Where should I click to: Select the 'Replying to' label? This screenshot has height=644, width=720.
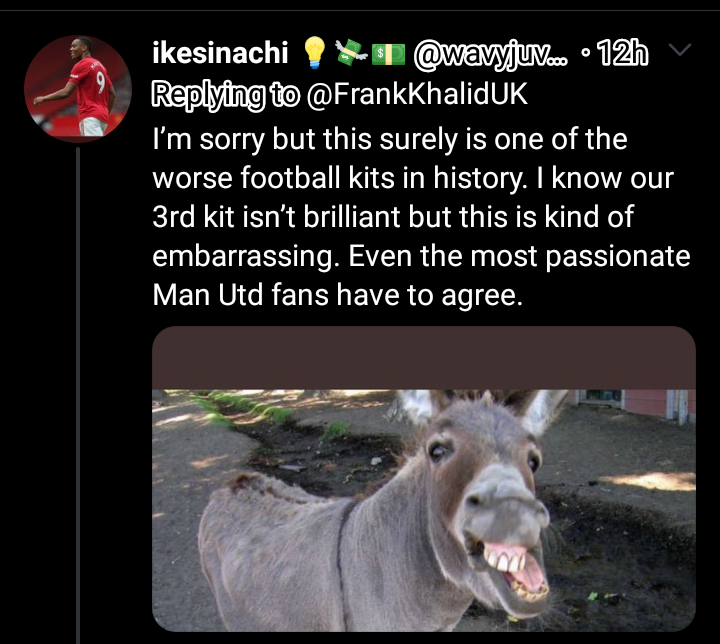click(x=225, y=95)
